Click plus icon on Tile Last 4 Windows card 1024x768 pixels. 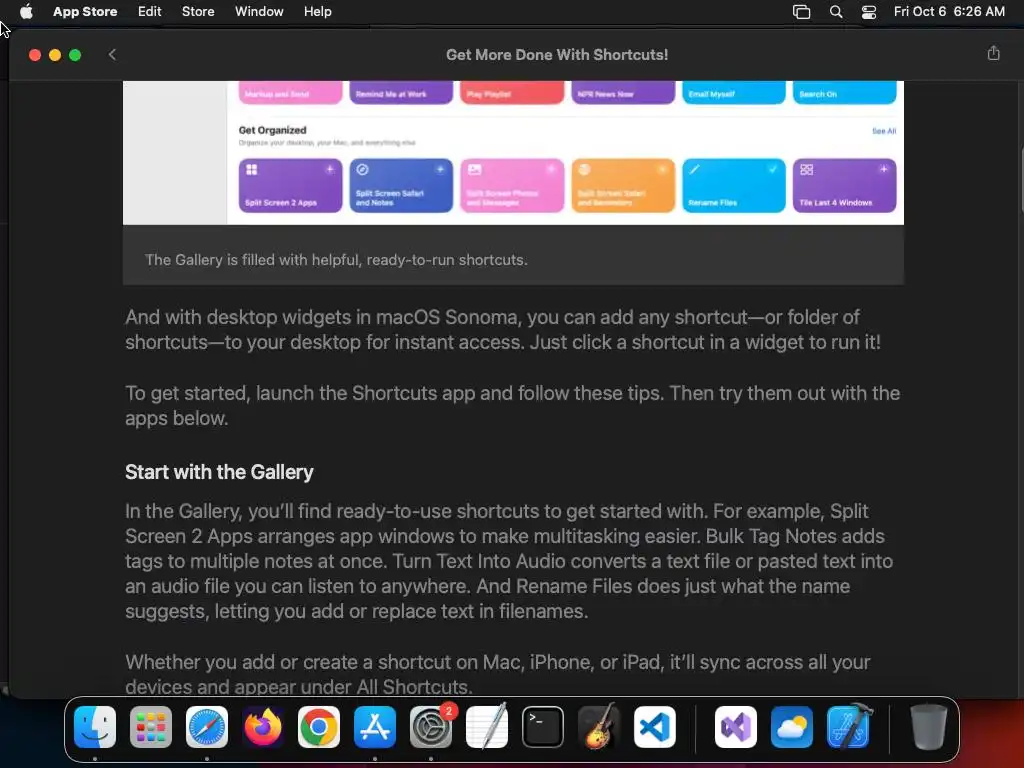tap(883, 170)
